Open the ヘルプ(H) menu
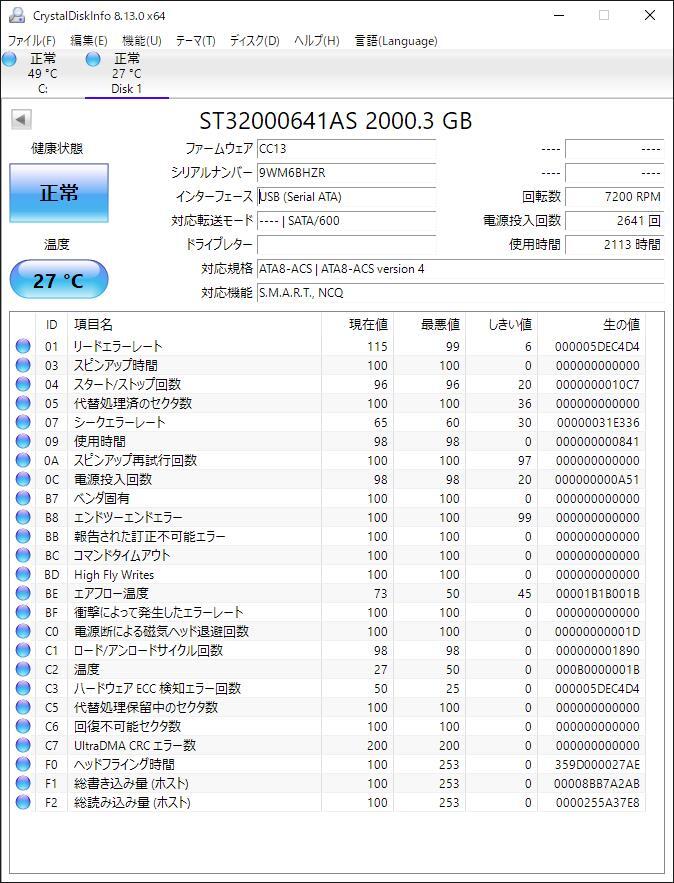Screen dimensions: 674x883 (x=316, y=41)
